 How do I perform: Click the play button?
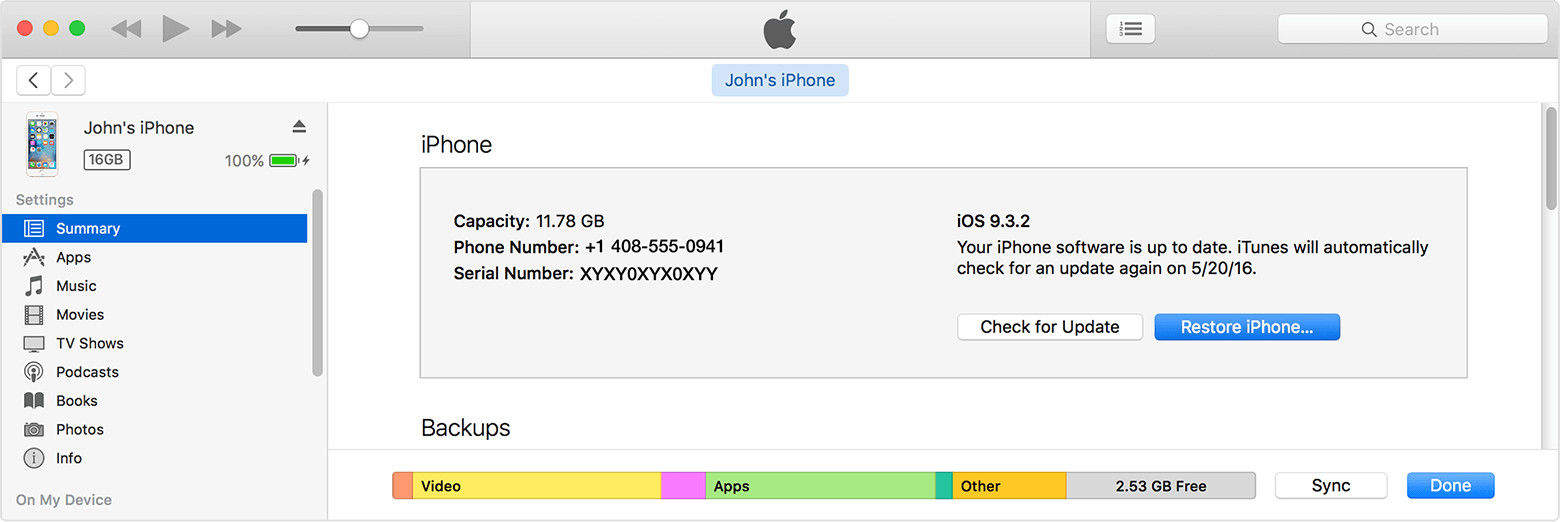pyautogui.click(x=176, y=29)
